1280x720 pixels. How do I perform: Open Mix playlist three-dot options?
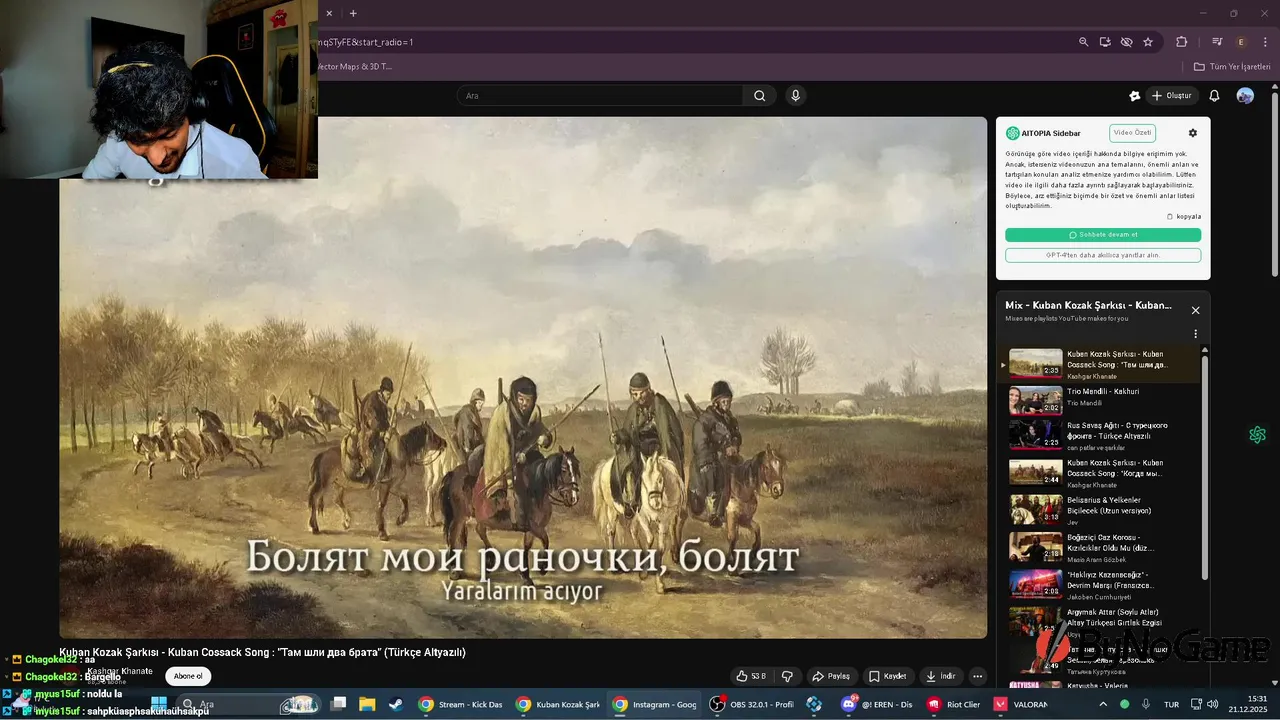point(1195,334)
